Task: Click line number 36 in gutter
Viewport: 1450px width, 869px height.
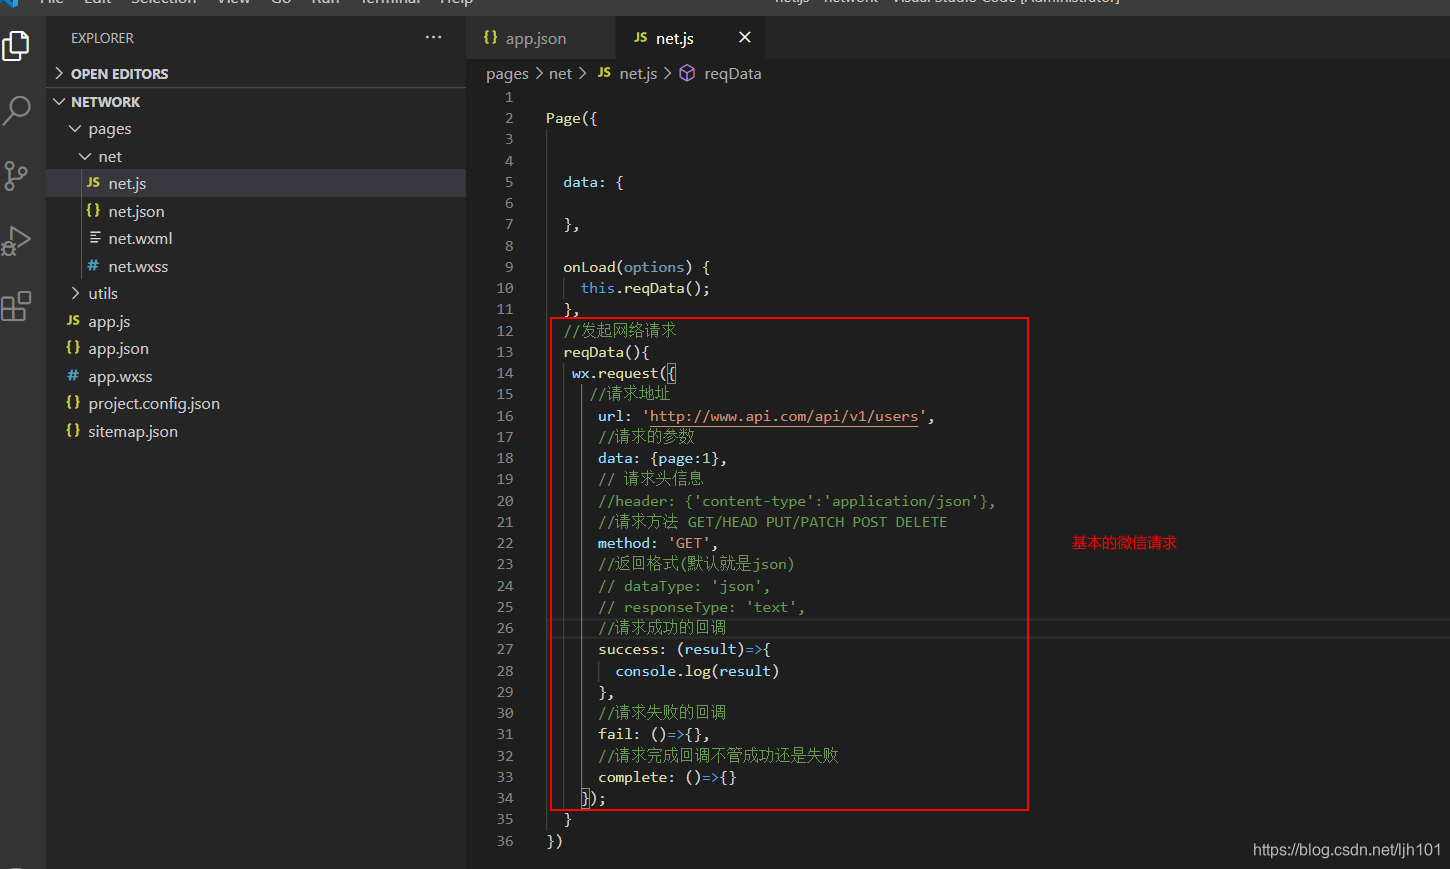Action: pyautogui.click(x=505, y=841)
